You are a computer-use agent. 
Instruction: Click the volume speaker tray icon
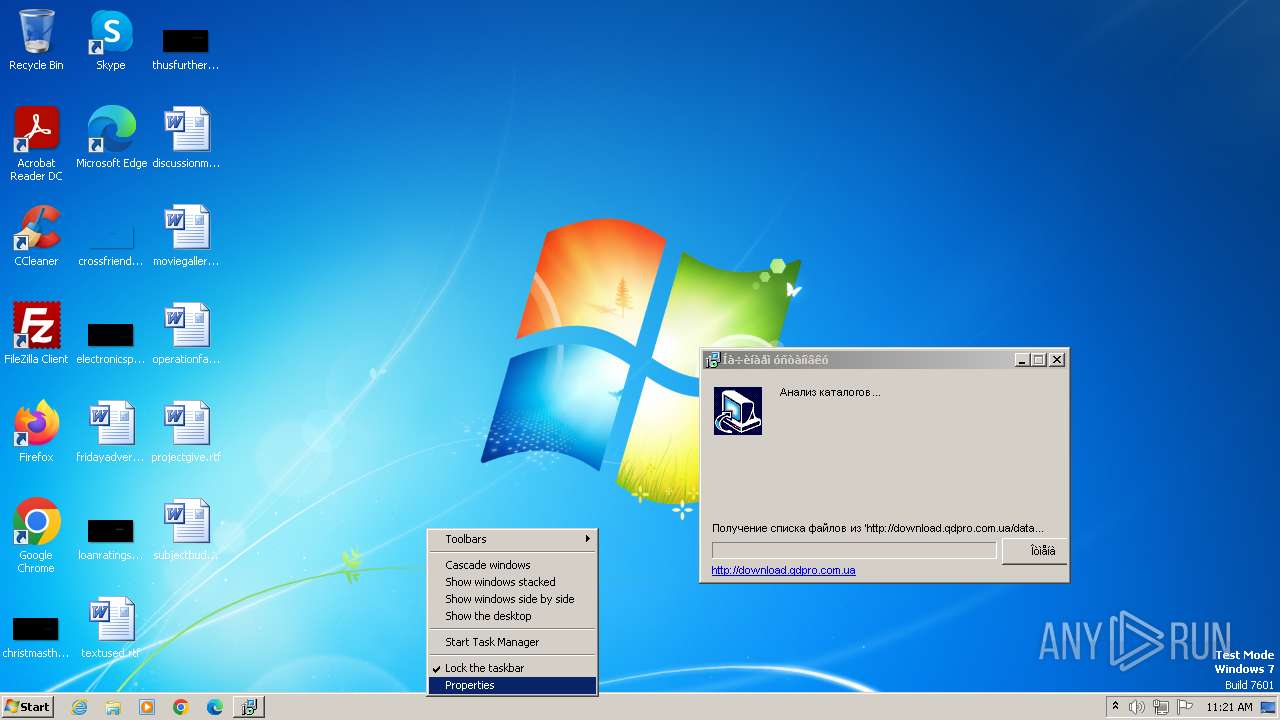coord(1137,707)
